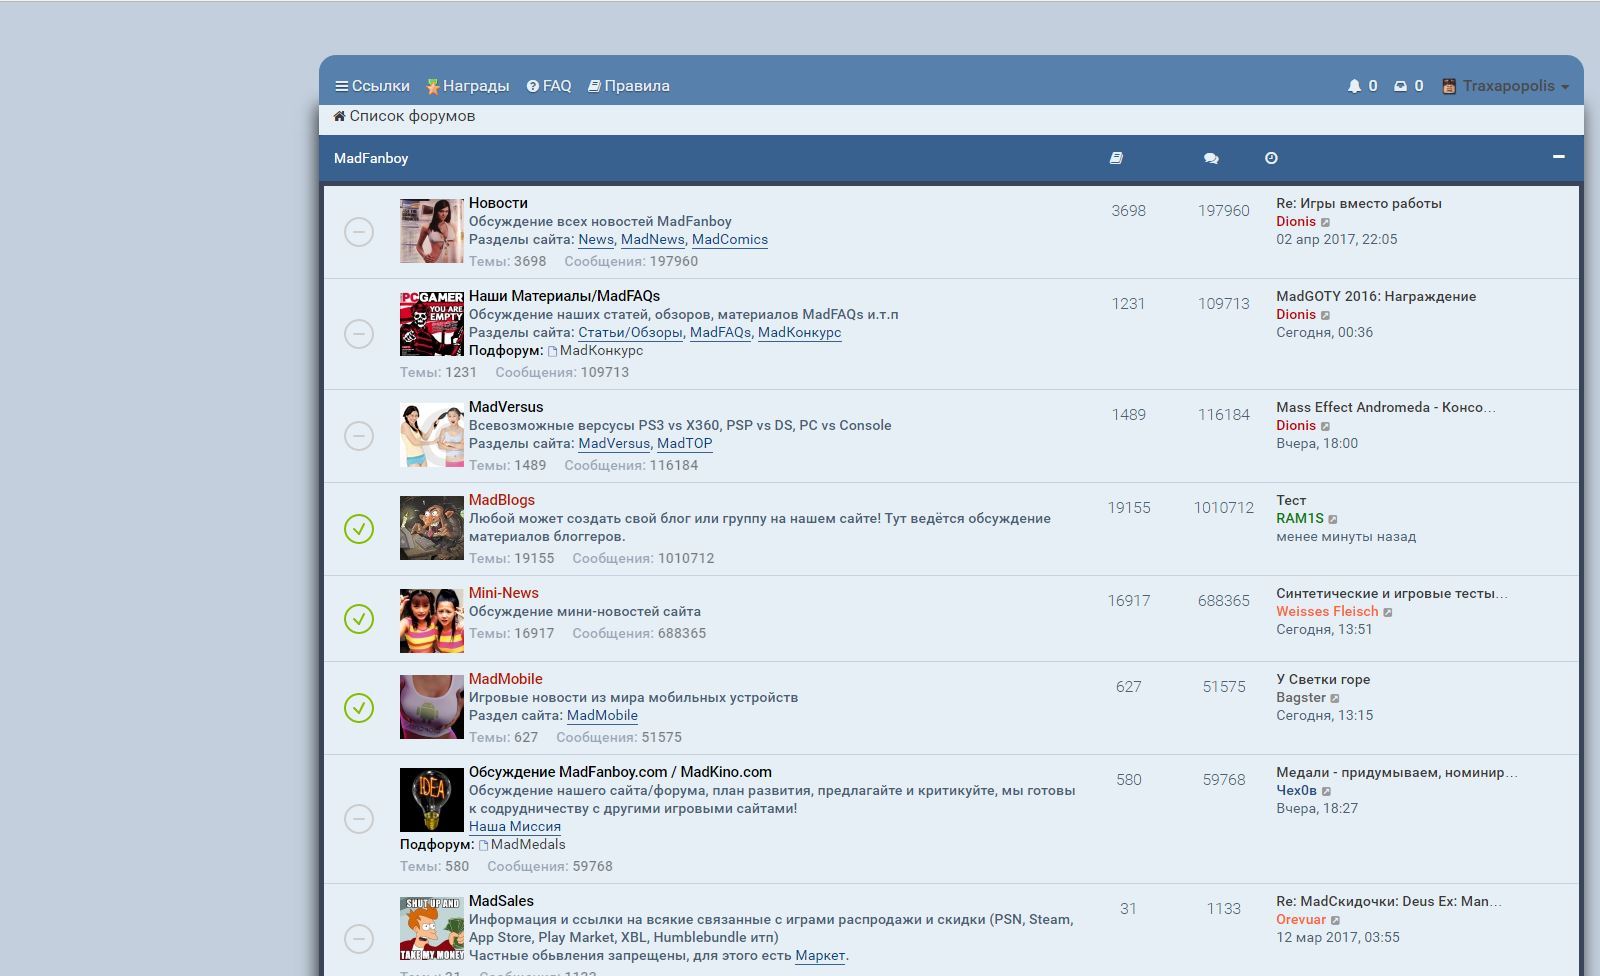
Task: Click the last post clock icon
Action: (1271, 158)
